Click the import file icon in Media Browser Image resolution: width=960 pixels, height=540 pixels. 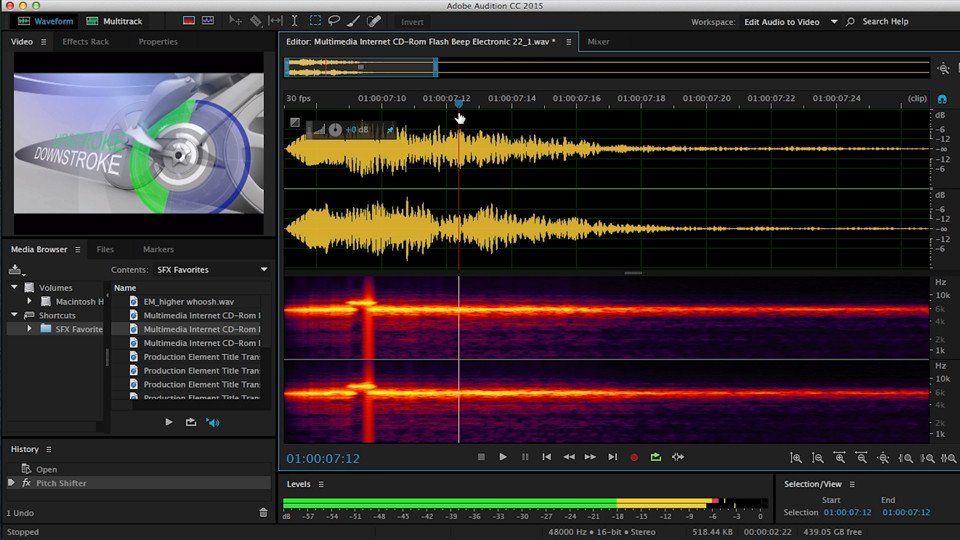click(16, 270)
